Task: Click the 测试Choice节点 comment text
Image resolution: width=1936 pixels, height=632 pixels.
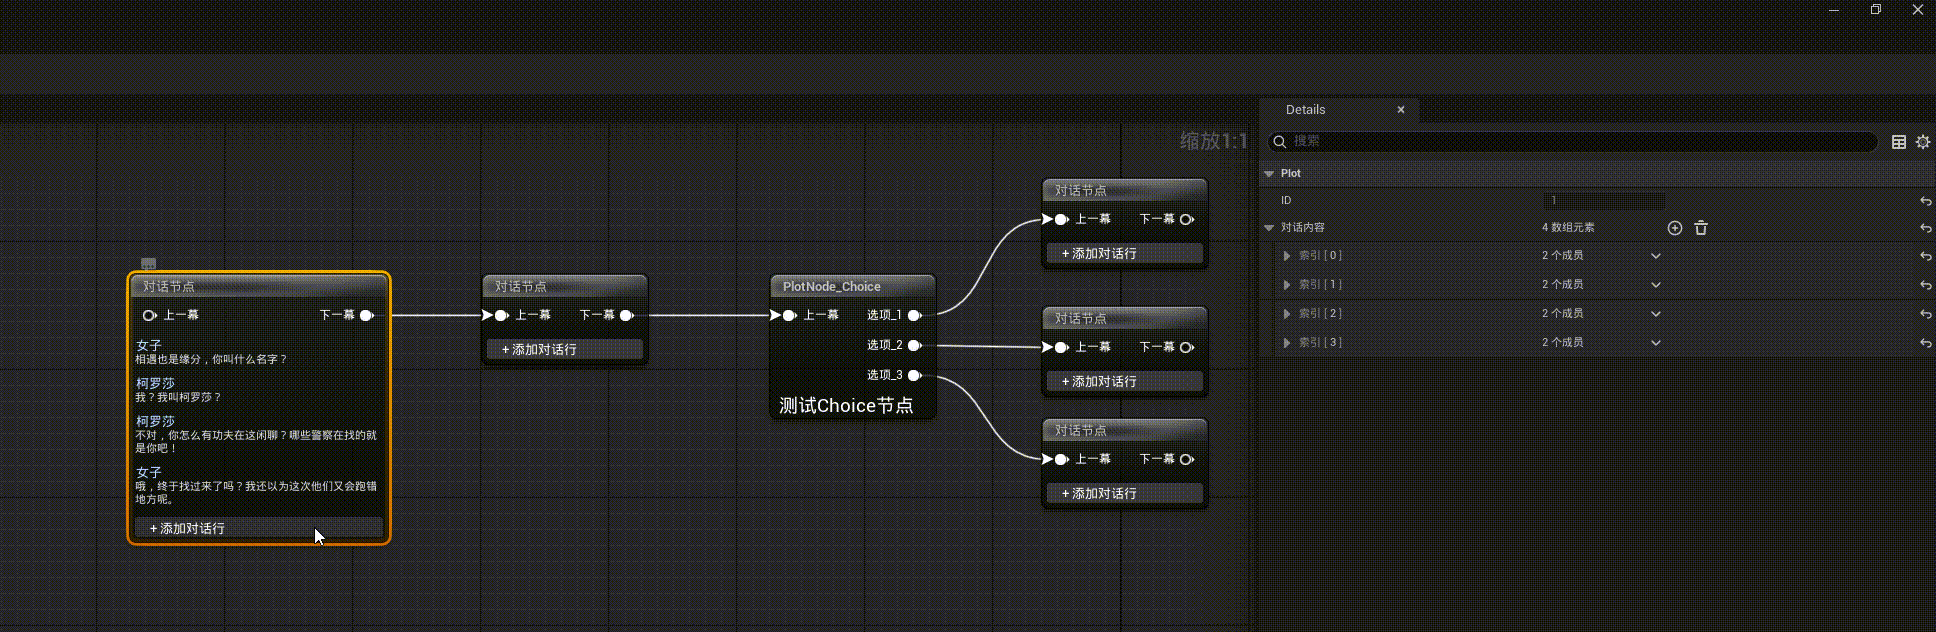Action: 846,406
